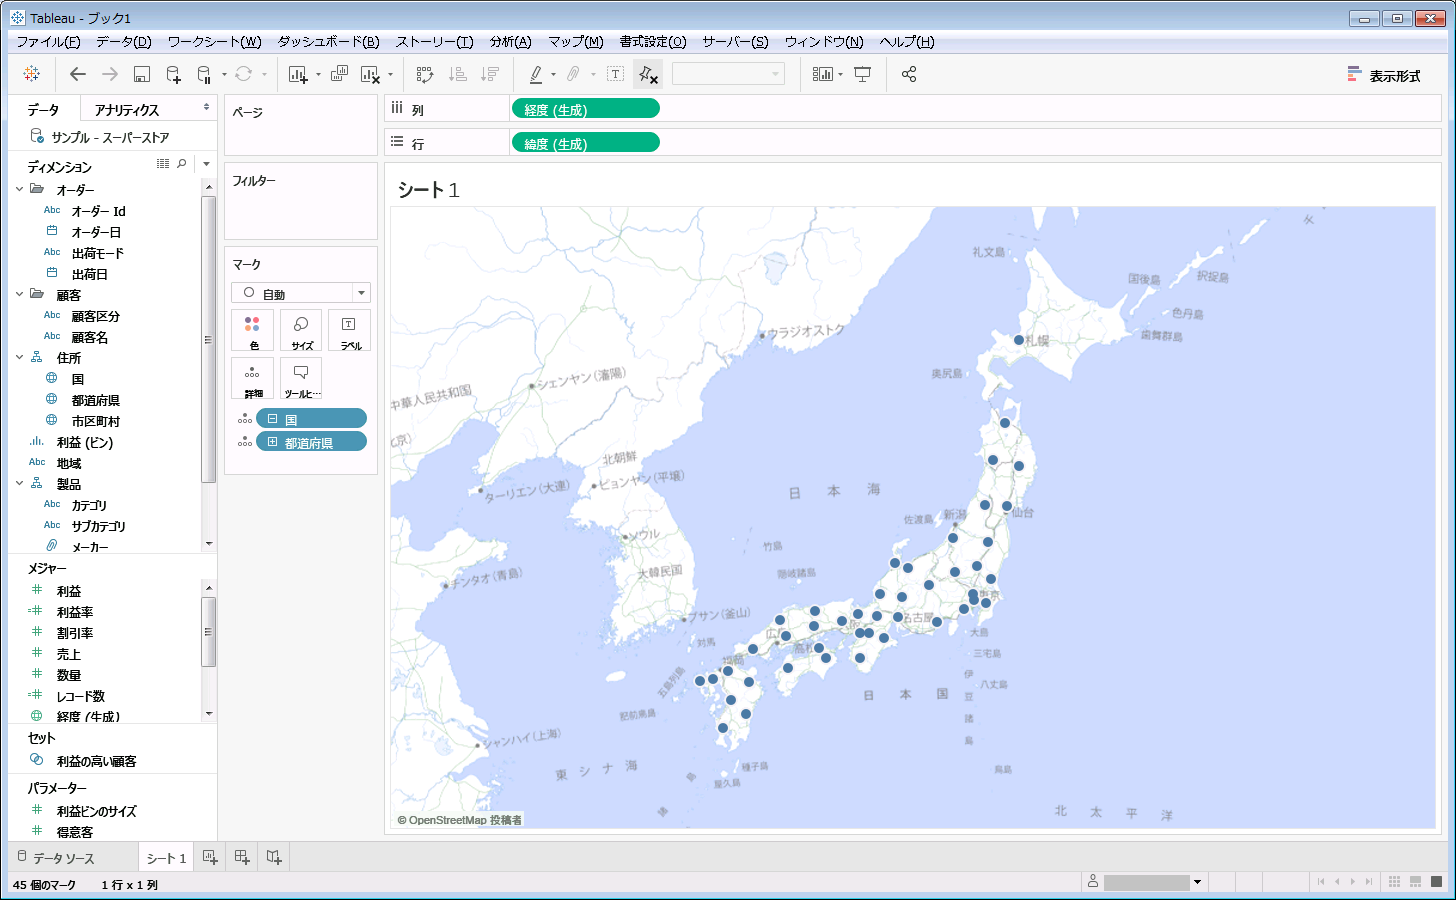Click the 経度 (生成) pill on Columns

click(x=586, y=109)
